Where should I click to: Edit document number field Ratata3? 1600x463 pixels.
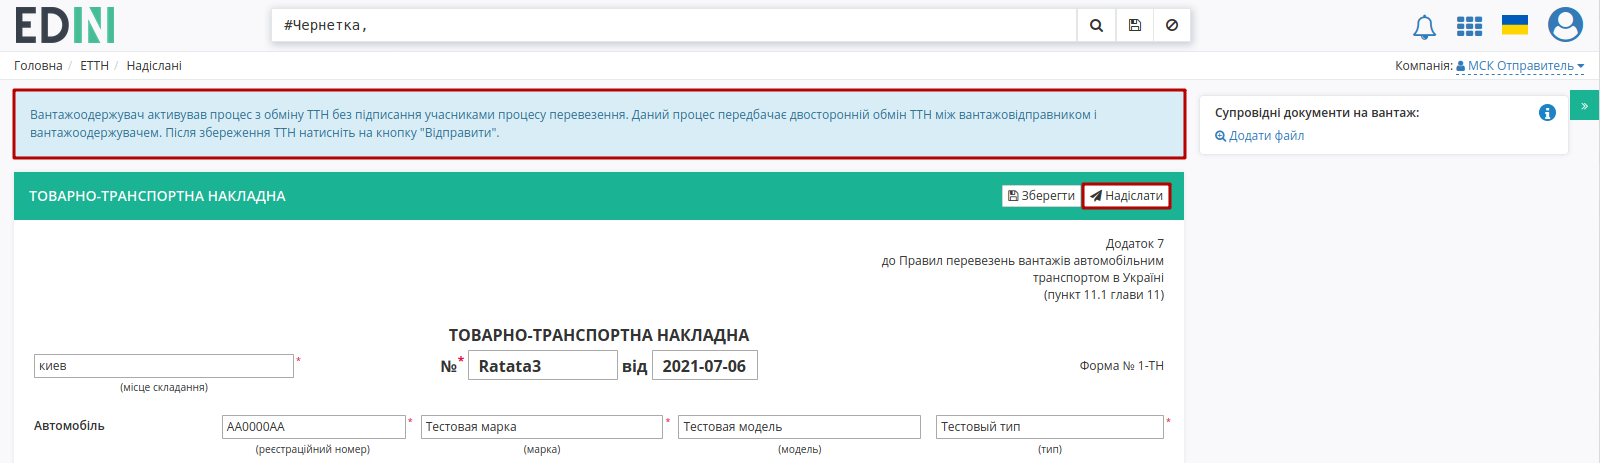coord(543,366)
